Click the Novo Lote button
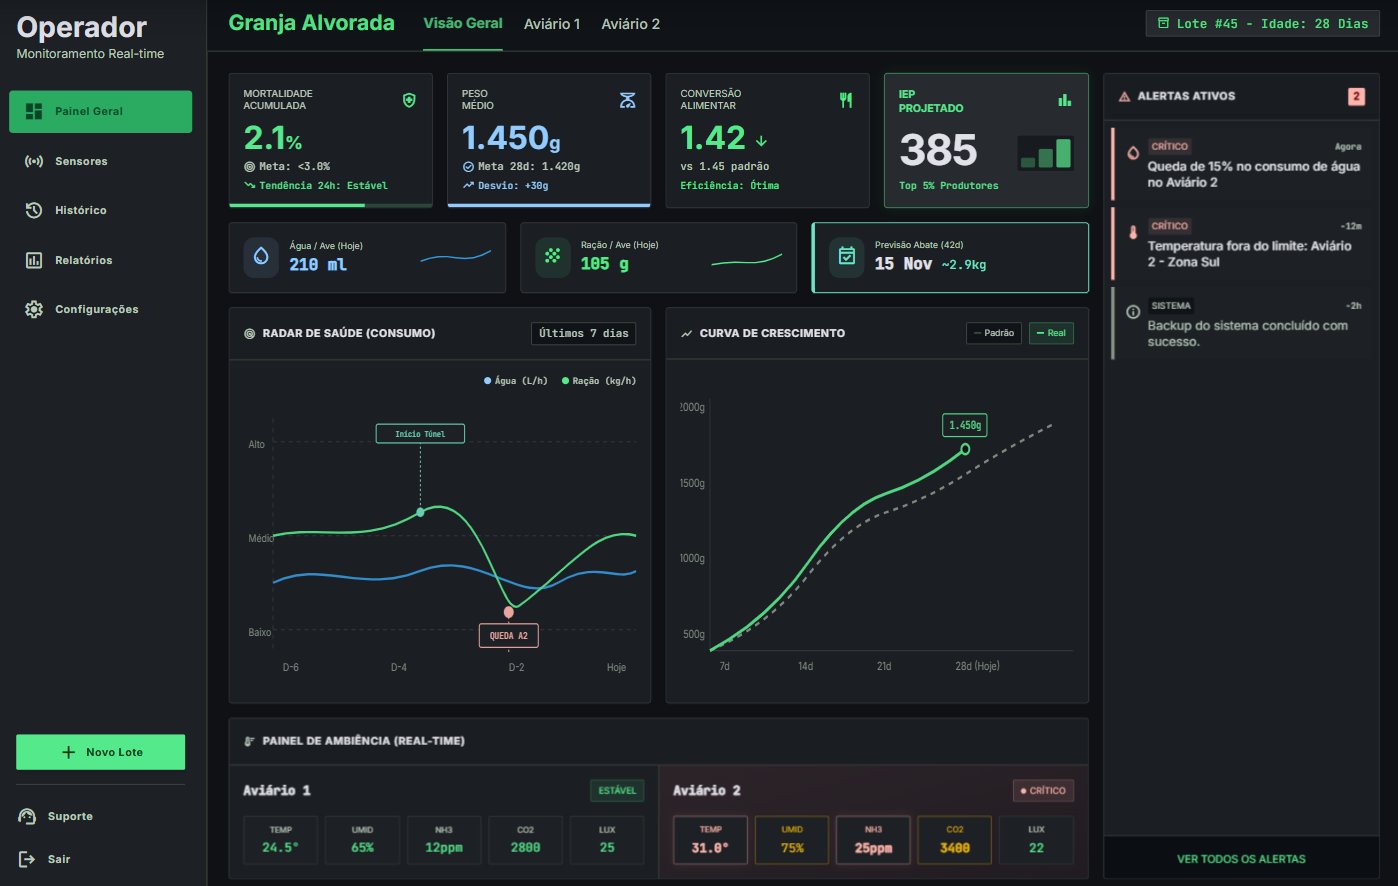Image resolution: width=1398 pixels, height=886 pixels. (101, 752)
